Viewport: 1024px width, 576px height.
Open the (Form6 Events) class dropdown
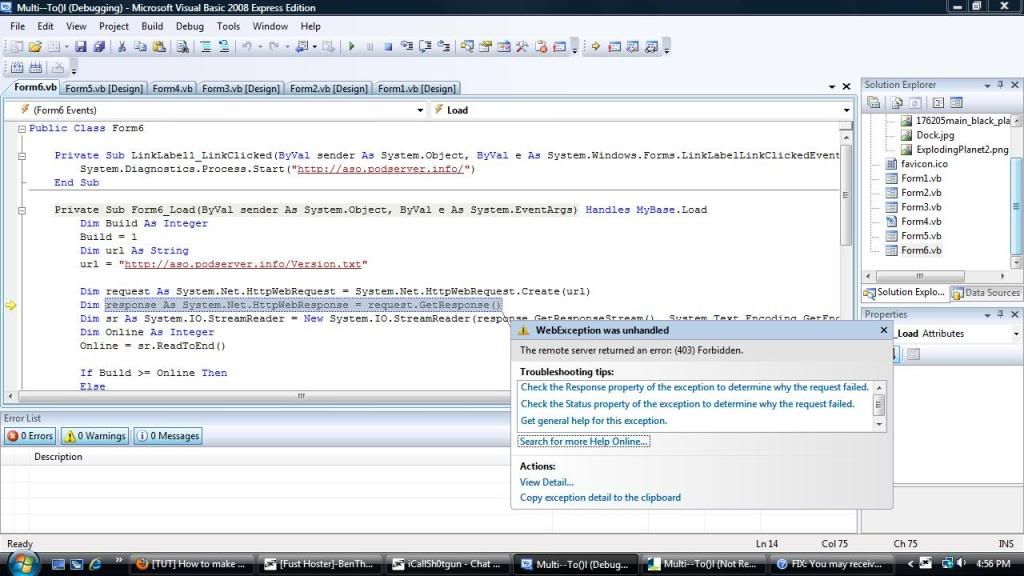pyautogui.click(x=420, y=110)
